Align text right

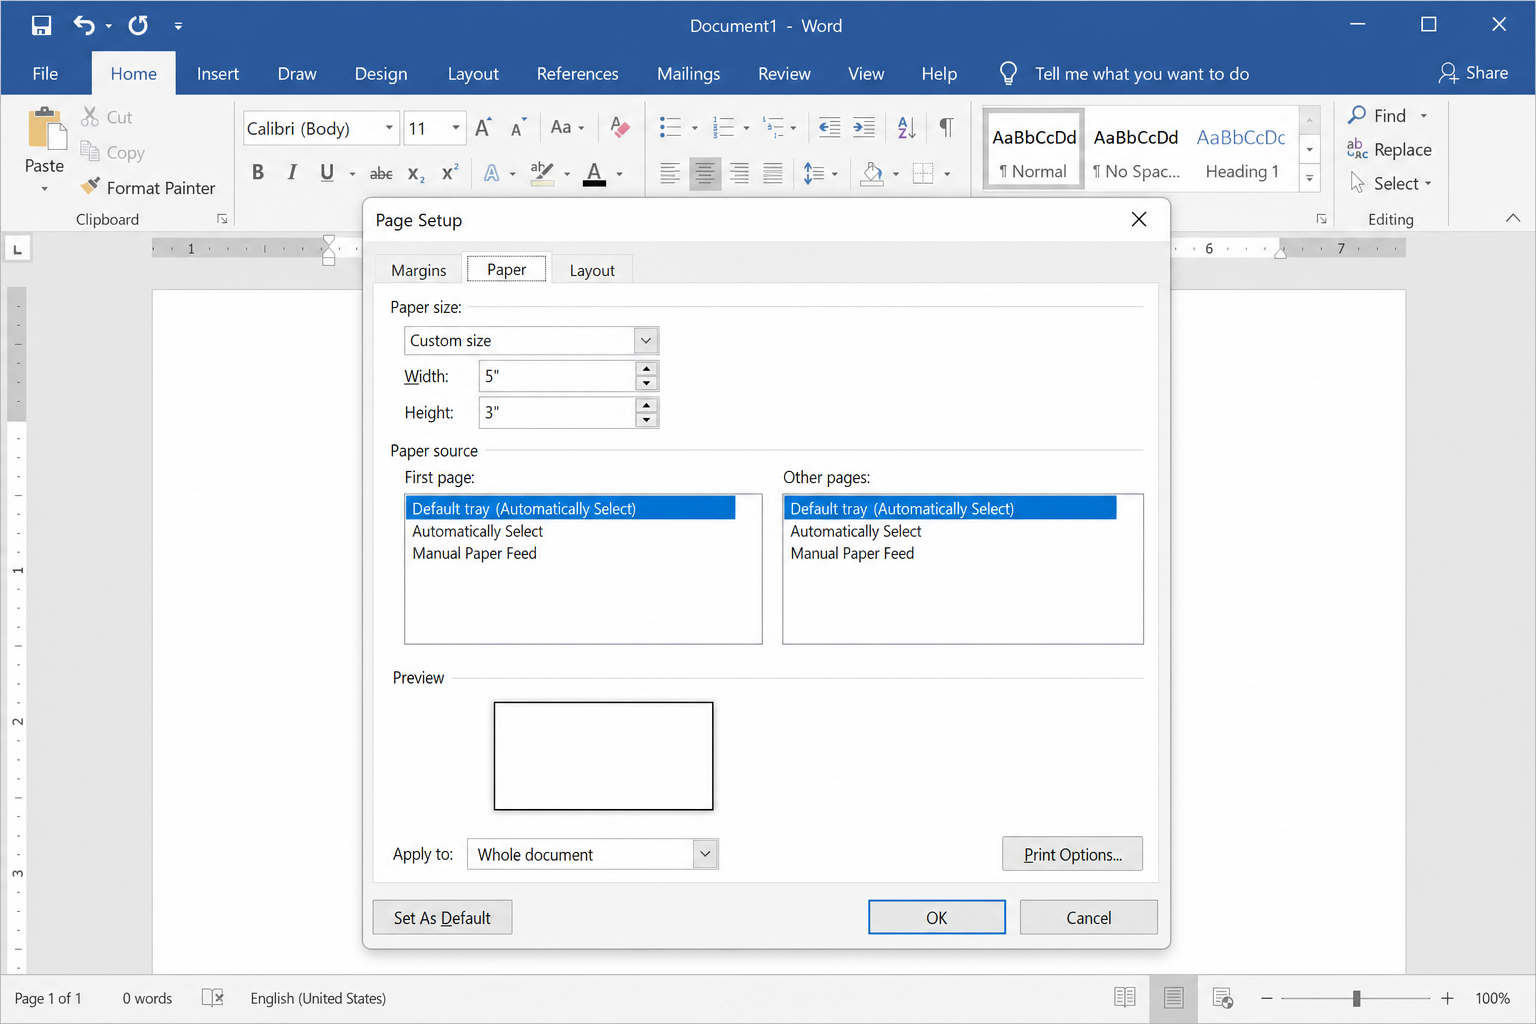739,173
